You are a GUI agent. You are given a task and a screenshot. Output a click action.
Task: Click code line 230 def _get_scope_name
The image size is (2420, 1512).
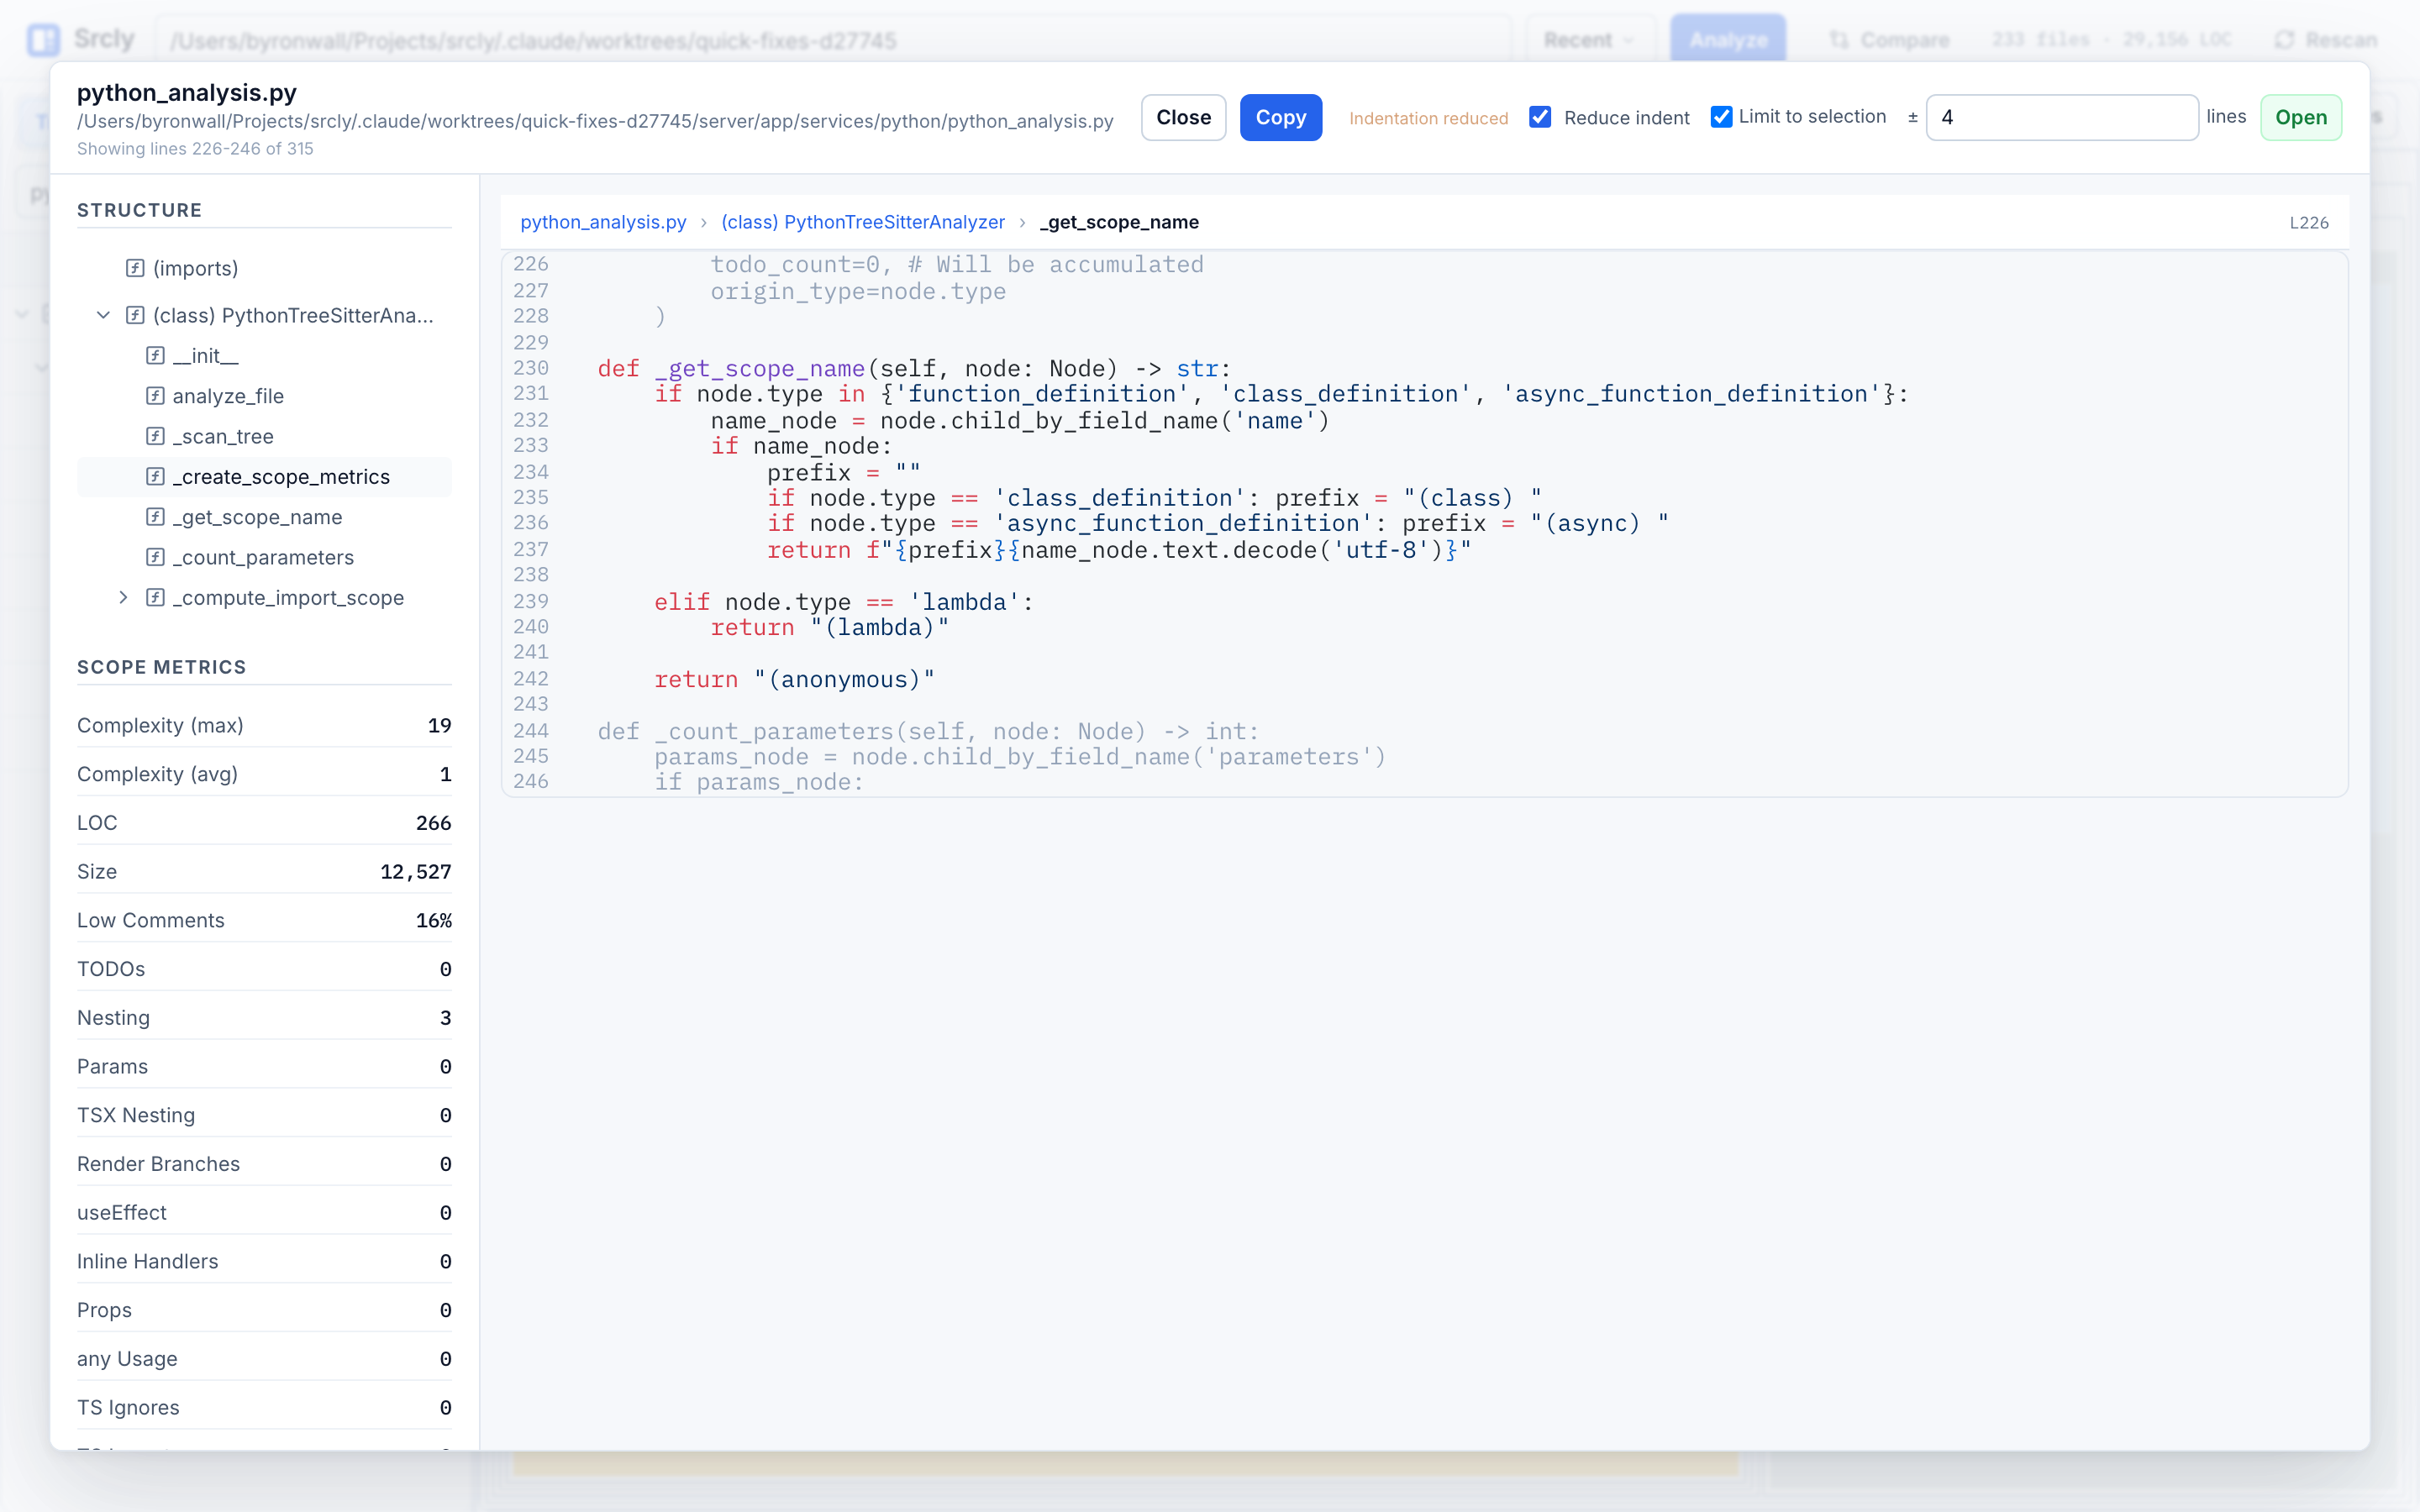tap(914, 368)
